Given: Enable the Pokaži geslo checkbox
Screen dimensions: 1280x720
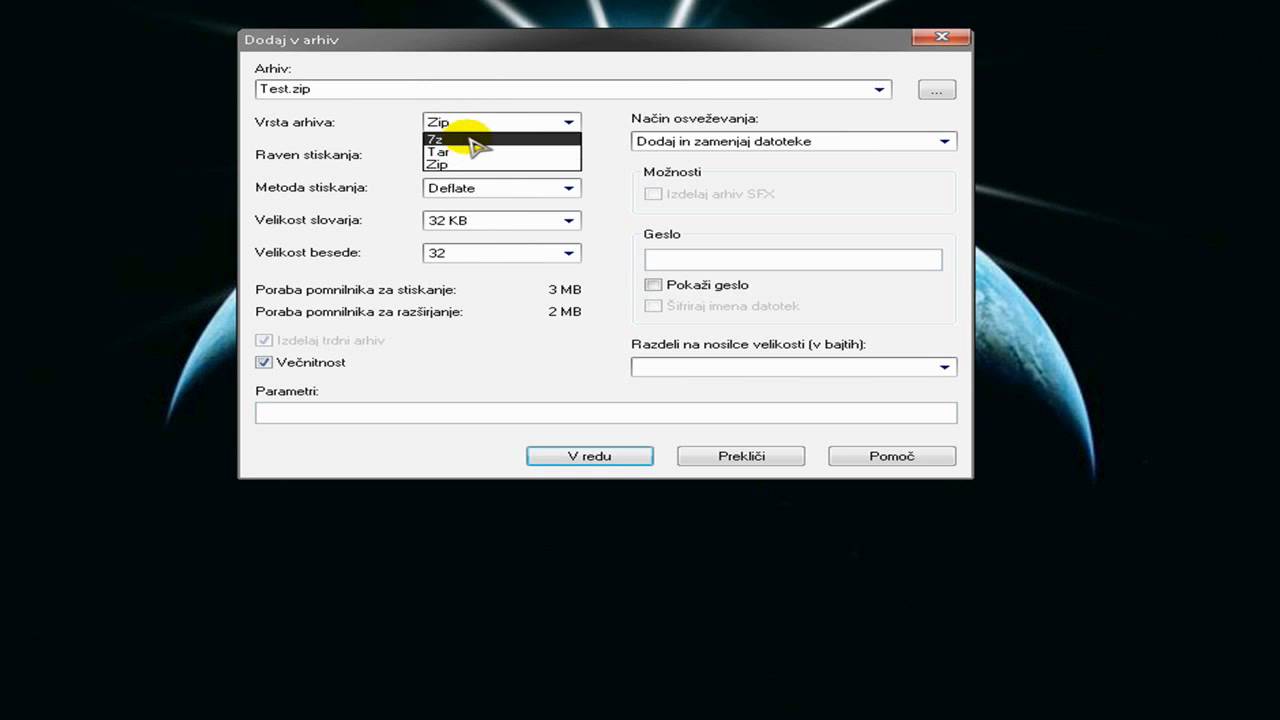Looking at the screenshot, I should pos(653,285).
